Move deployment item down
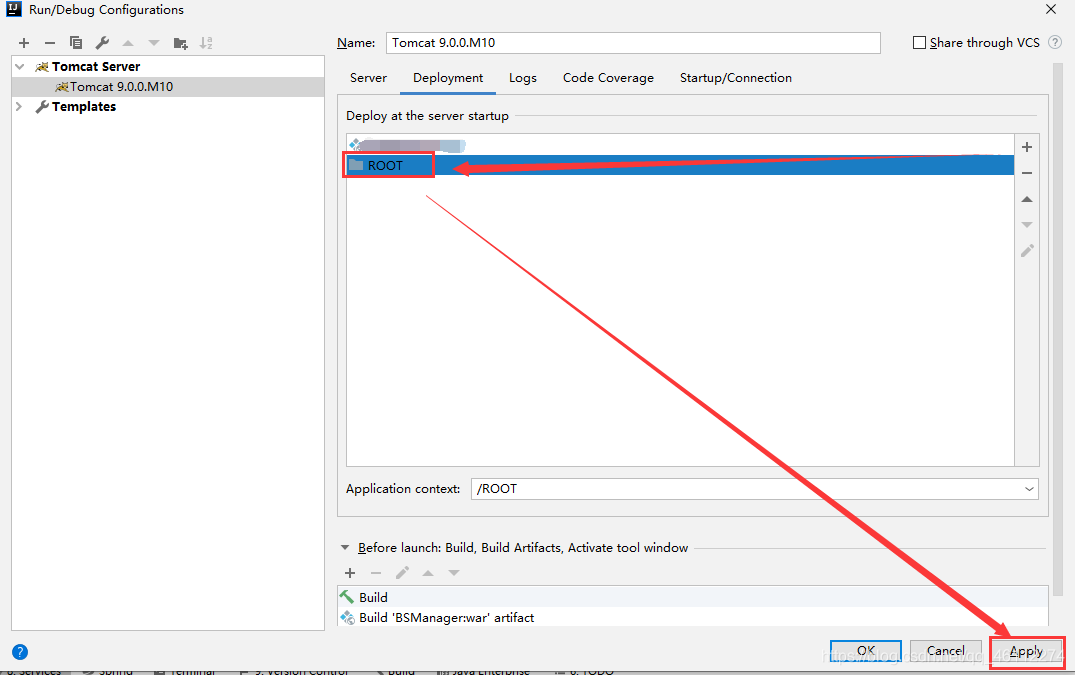Viewport: 1075px width, 675px height. point(1027,225)
